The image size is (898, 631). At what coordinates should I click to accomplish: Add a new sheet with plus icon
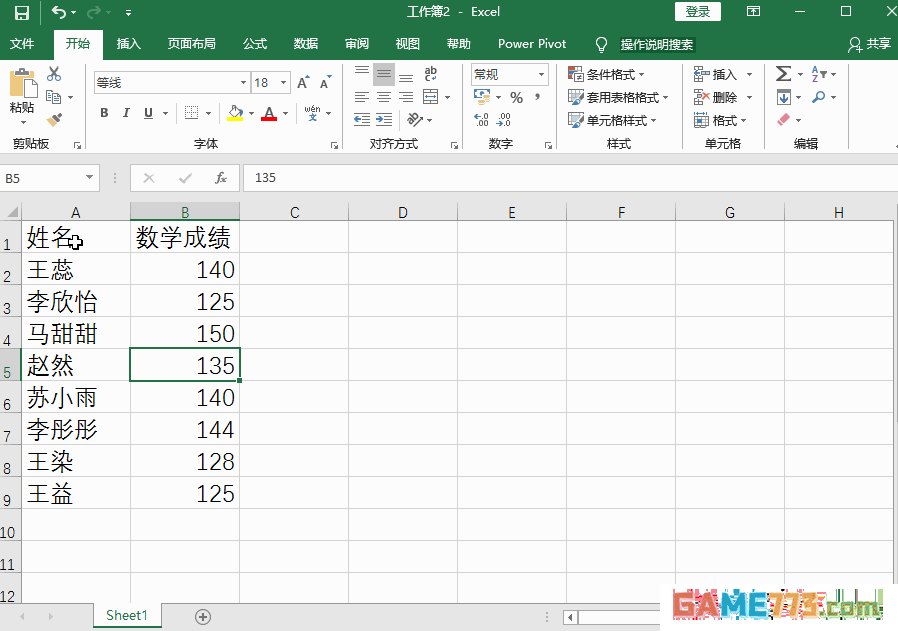tap(203, 616)
